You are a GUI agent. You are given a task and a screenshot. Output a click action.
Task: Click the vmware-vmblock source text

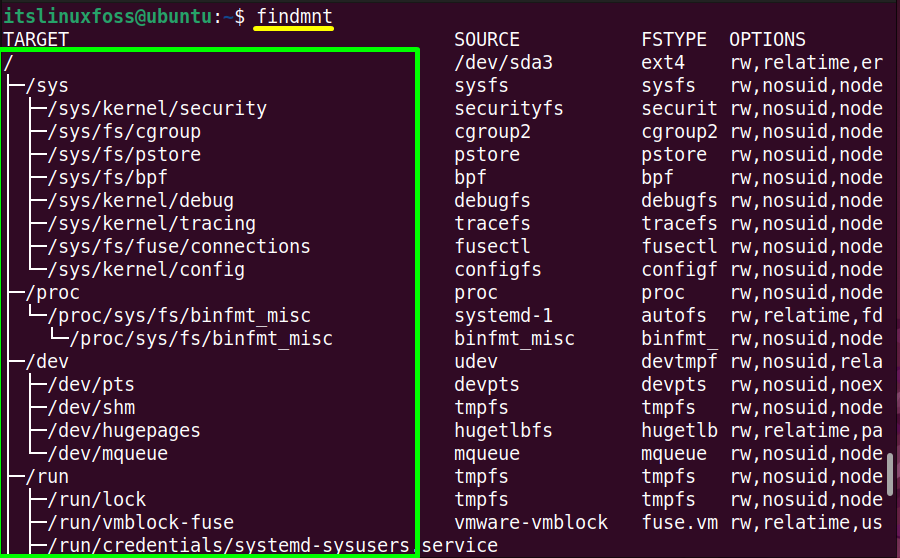coord(531,522)
